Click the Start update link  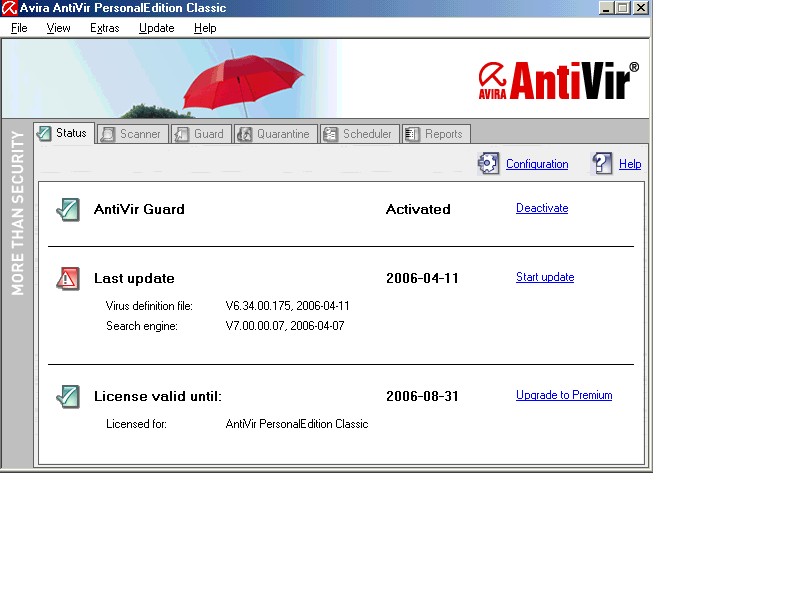545,277
